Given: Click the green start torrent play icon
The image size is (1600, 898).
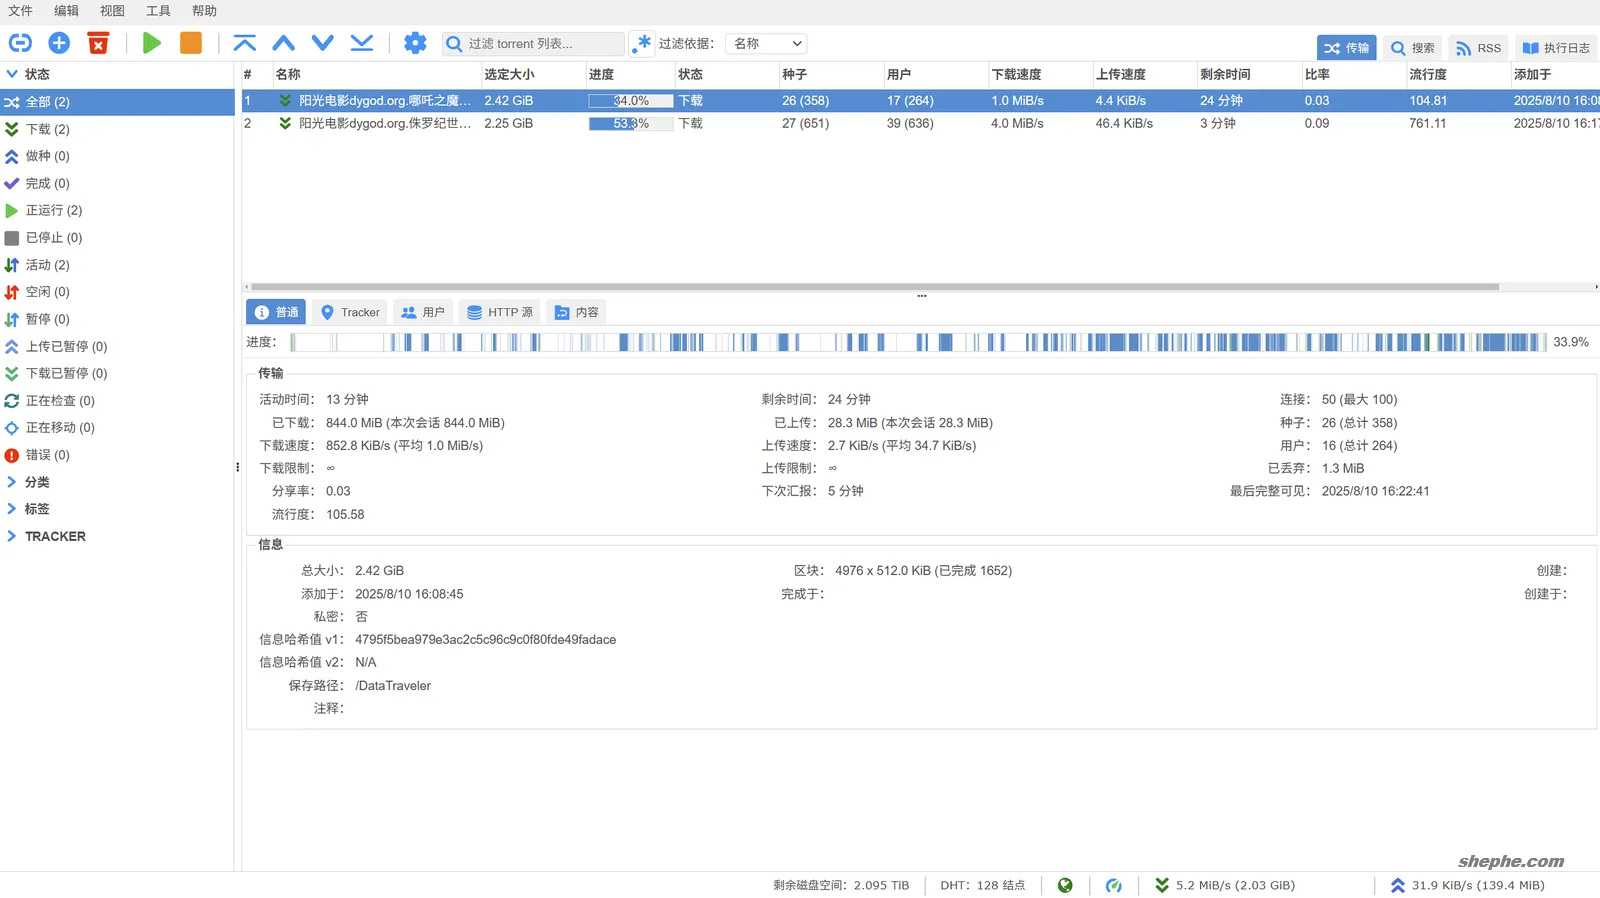Looking at the screenshot, I should point(152,43).
